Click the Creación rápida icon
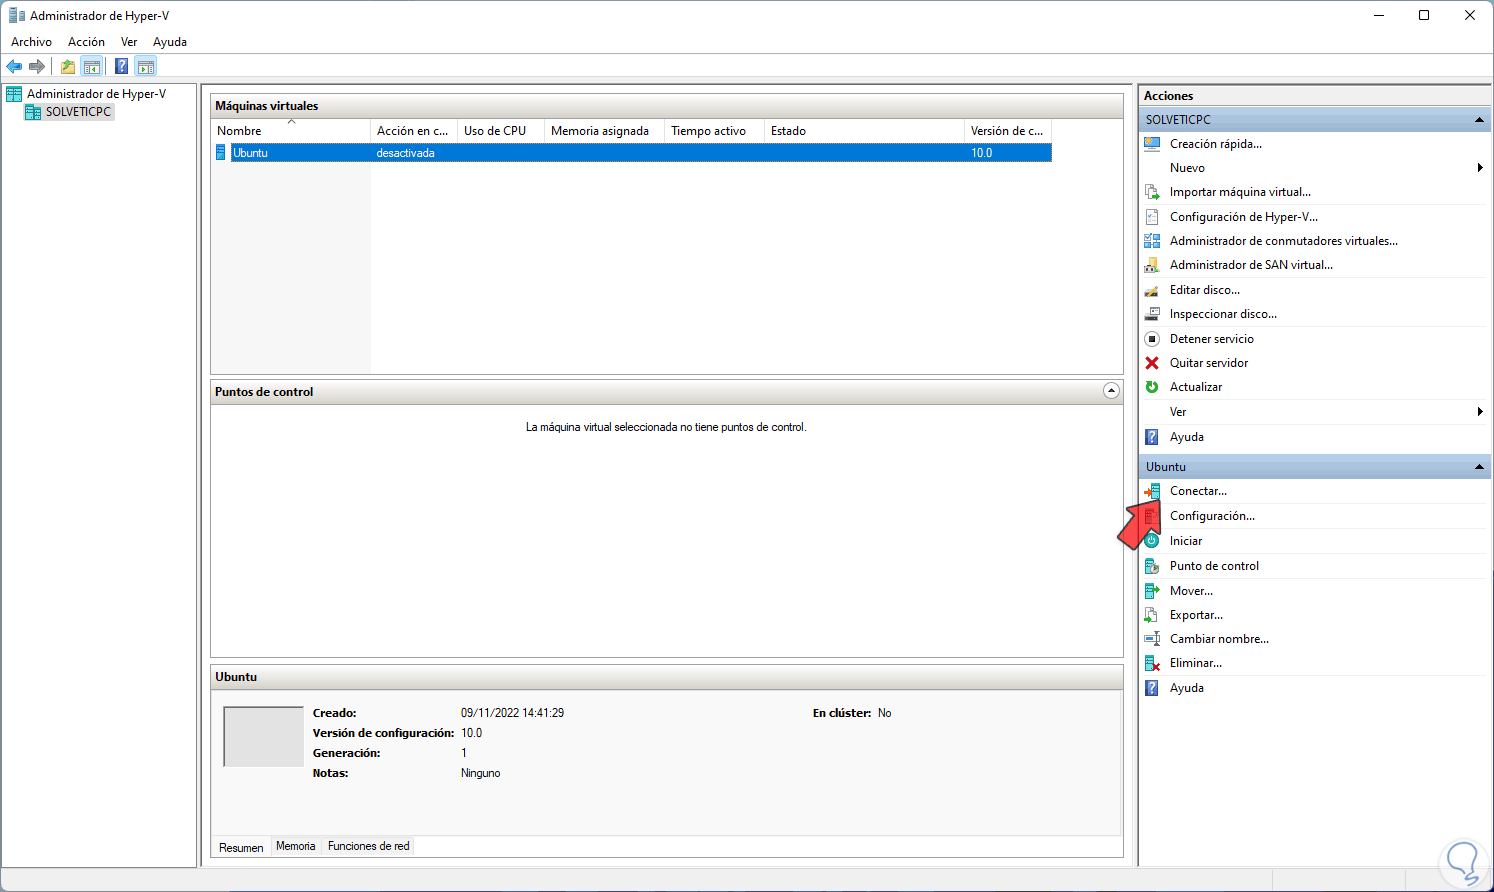The width and height of the screenshot is (1494, 892). click(1152, 144)
